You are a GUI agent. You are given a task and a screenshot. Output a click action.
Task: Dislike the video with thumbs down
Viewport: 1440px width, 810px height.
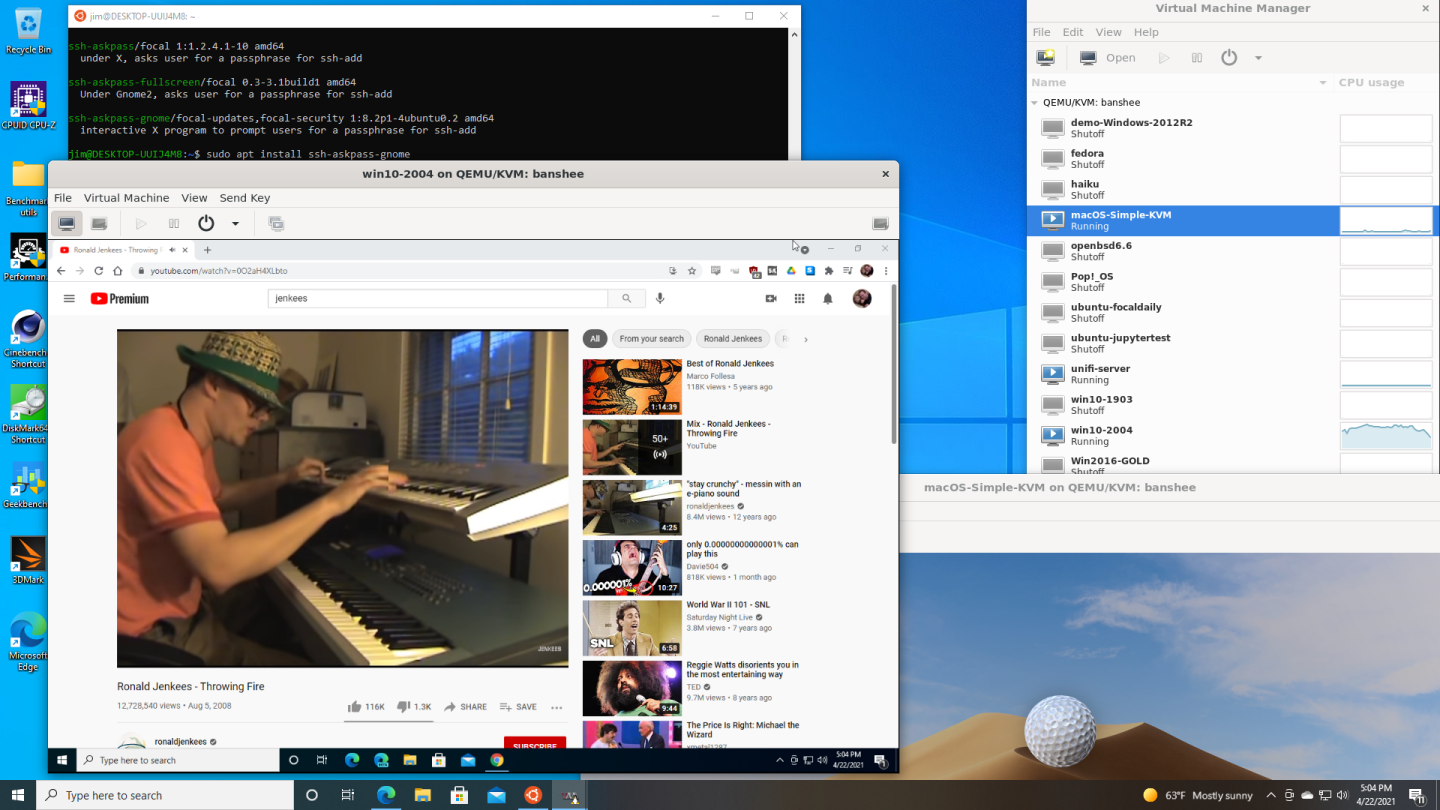[404, 706]
